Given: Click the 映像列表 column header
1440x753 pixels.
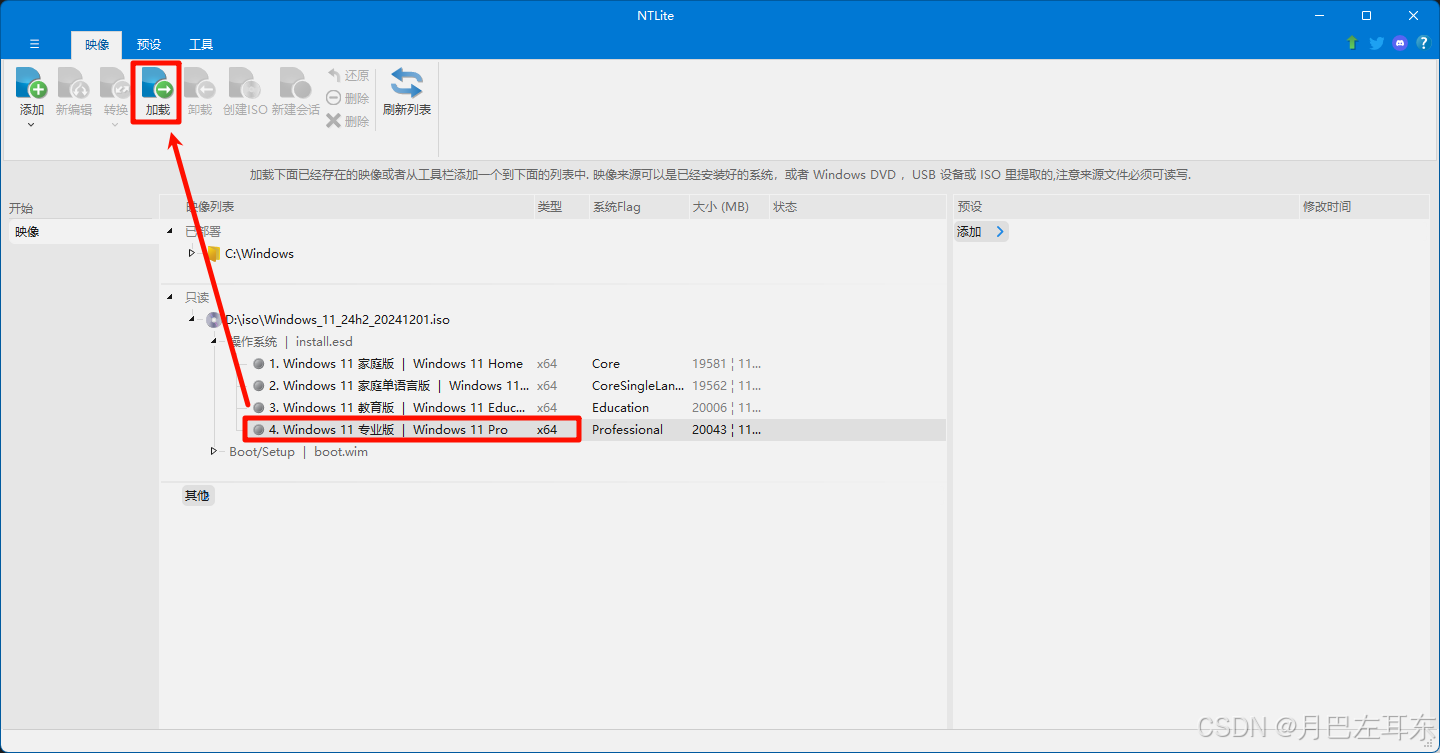Looking at the screenshot, I should point(210,207).
